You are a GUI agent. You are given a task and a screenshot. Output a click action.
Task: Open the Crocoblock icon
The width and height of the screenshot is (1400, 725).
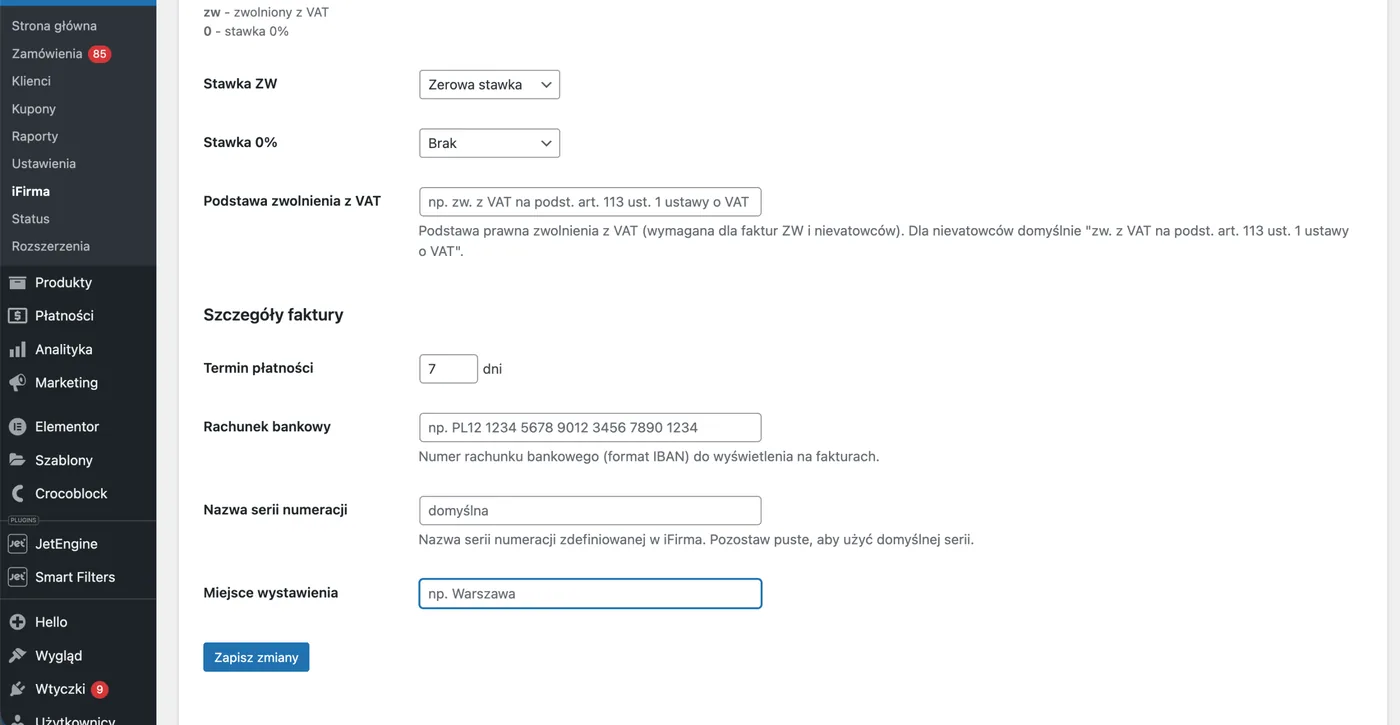click(x=17, y=494)
